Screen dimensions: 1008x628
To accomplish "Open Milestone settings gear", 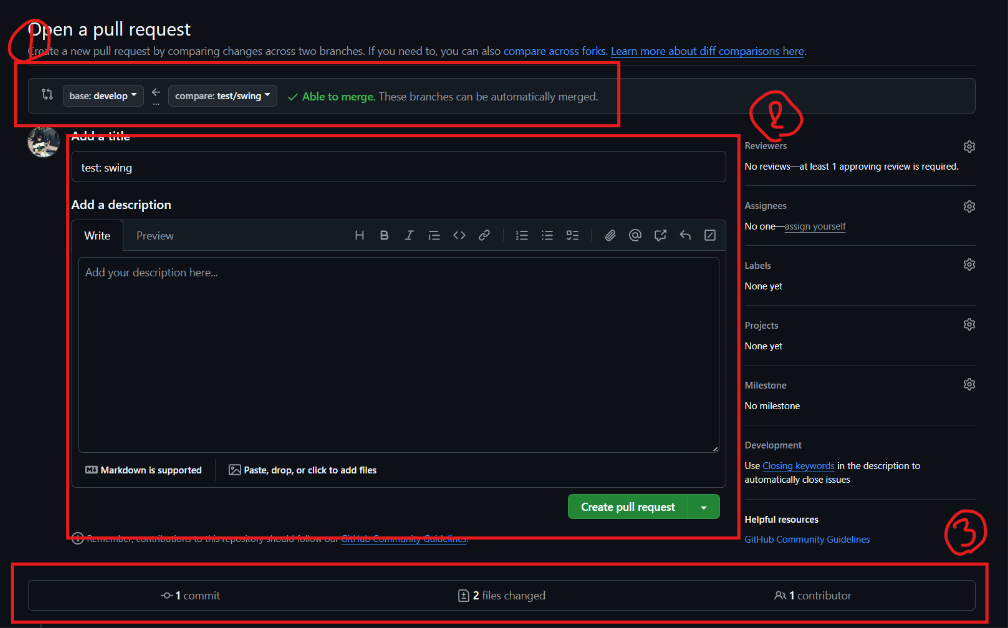I will [969, 384].
